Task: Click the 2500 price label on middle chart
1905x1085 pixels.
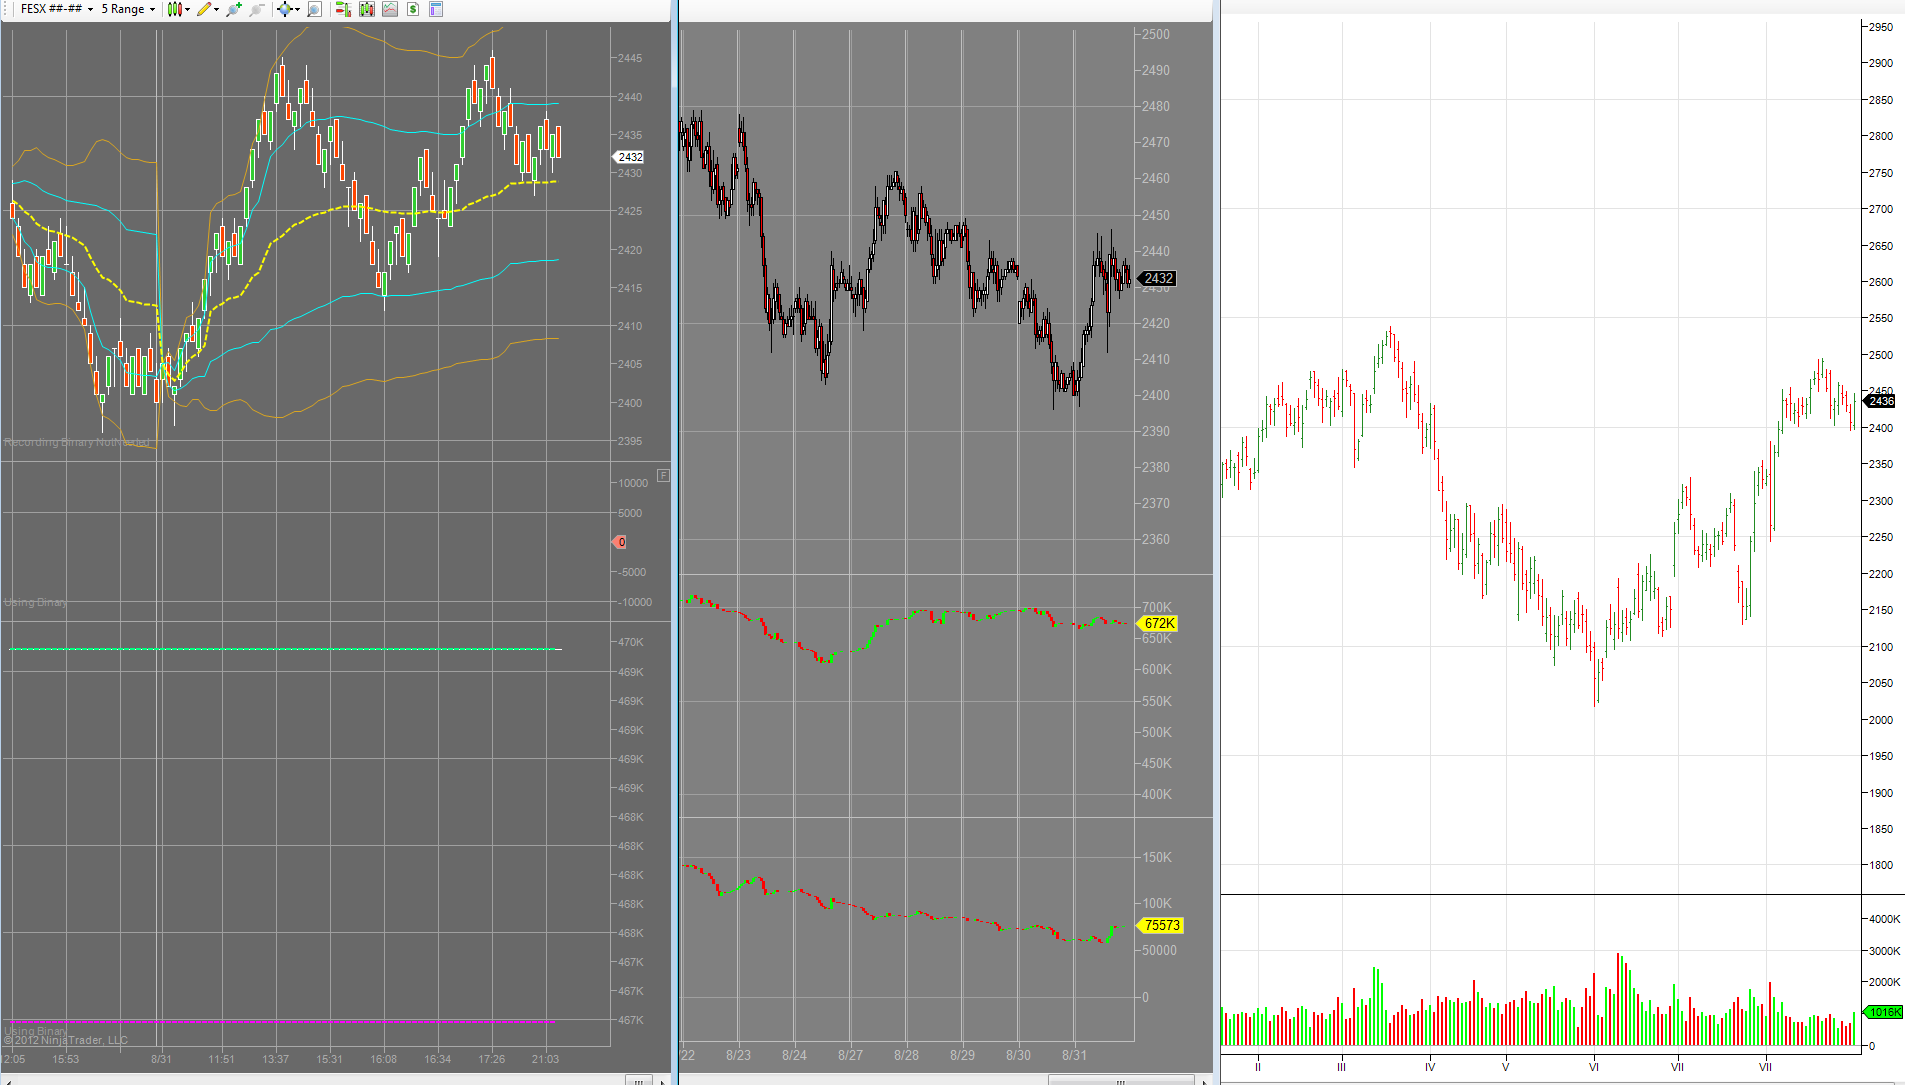Action: (1156, 34)
